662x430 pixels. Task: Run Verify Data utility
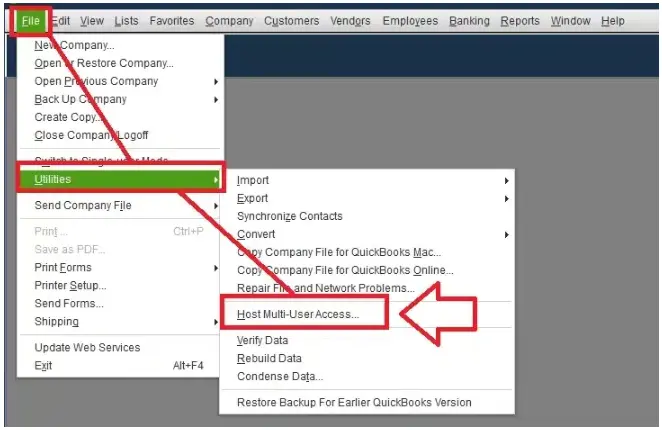click(366, 340)
